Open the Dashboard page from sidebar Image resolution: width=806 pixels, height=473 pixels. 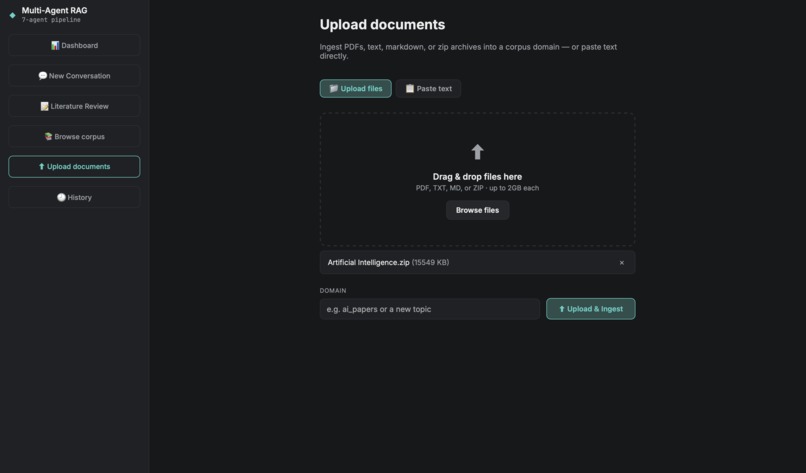pyautogui.click(x=74, y=45)
